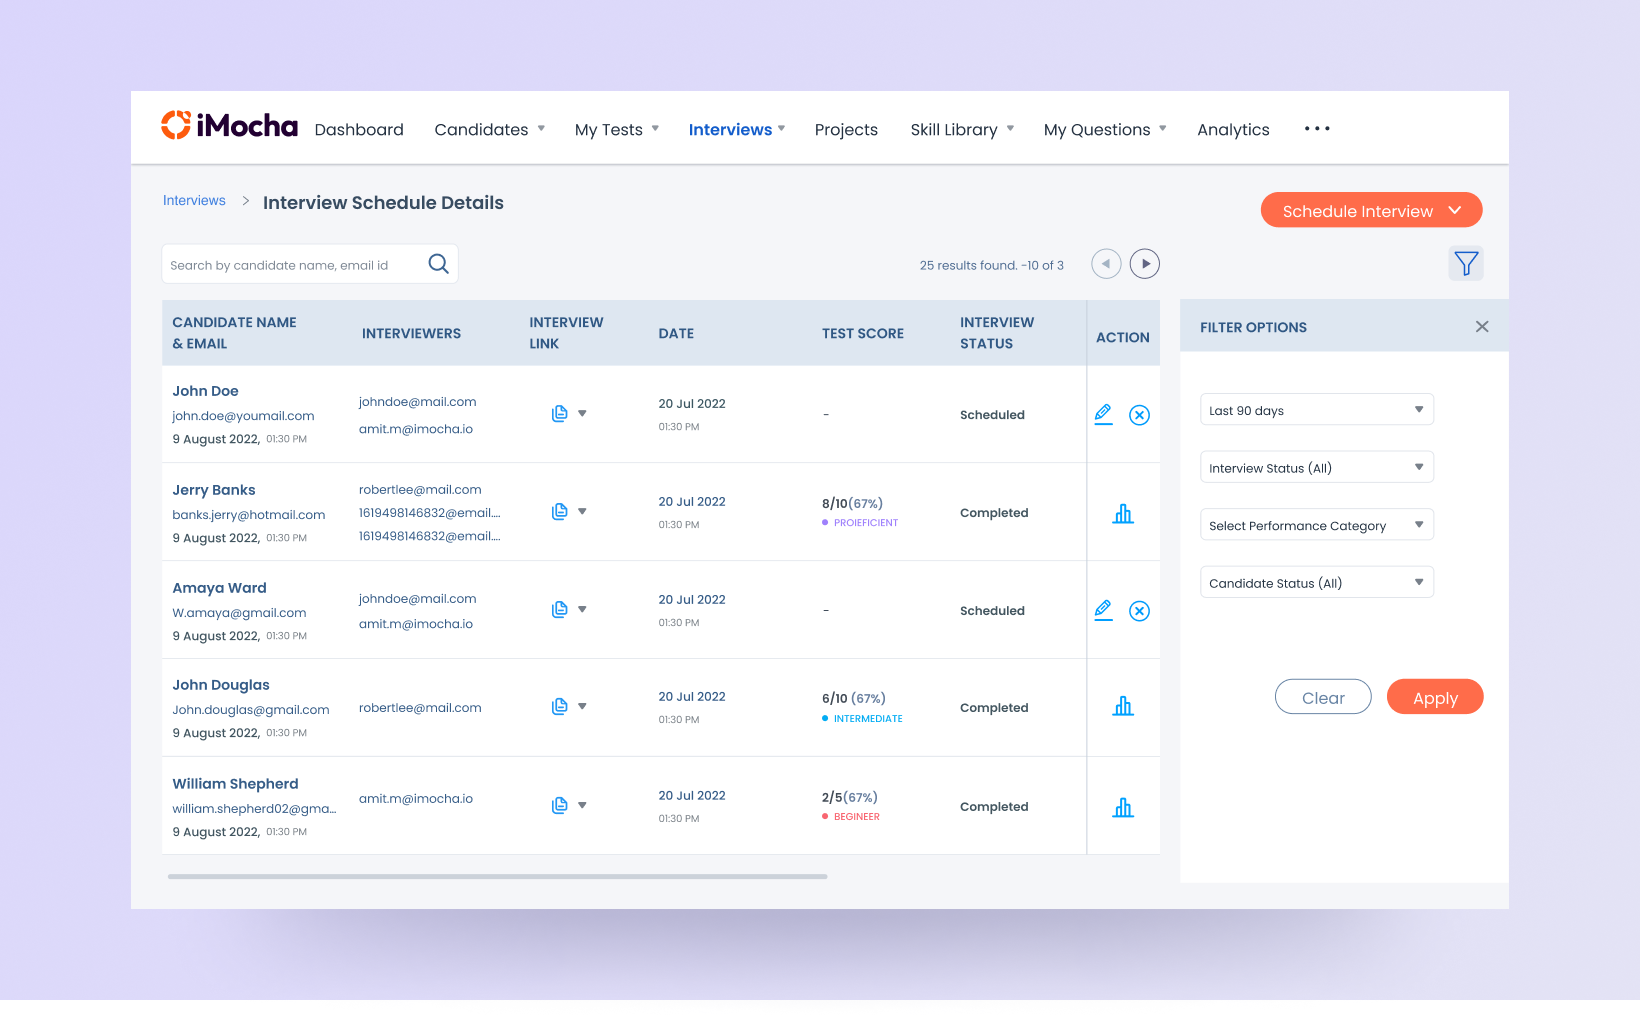The height and width of the screenshot is (1021, 1640).
Task: Expand Candidate Status (All) dropdown
Action: [1316, 583]
